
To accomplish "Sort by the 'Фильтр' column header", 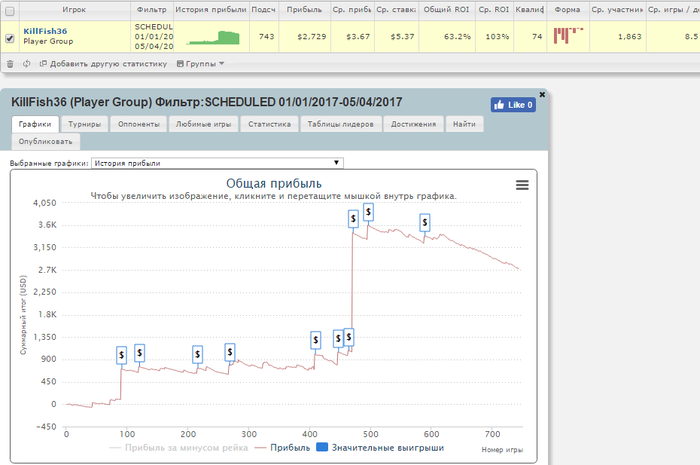I will [x=152, y=9].
